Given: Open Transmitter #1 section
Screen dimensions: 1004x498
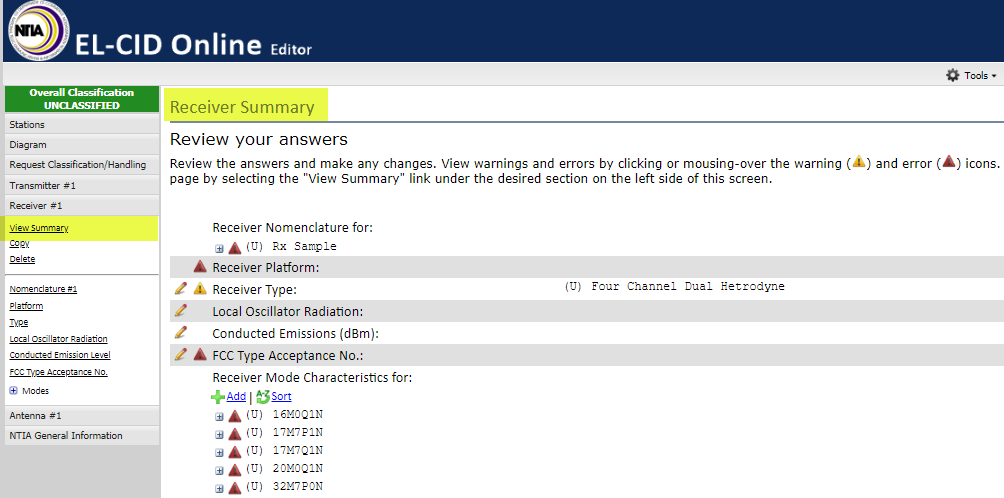Looking at the screenshot, I should click(82, 186).
